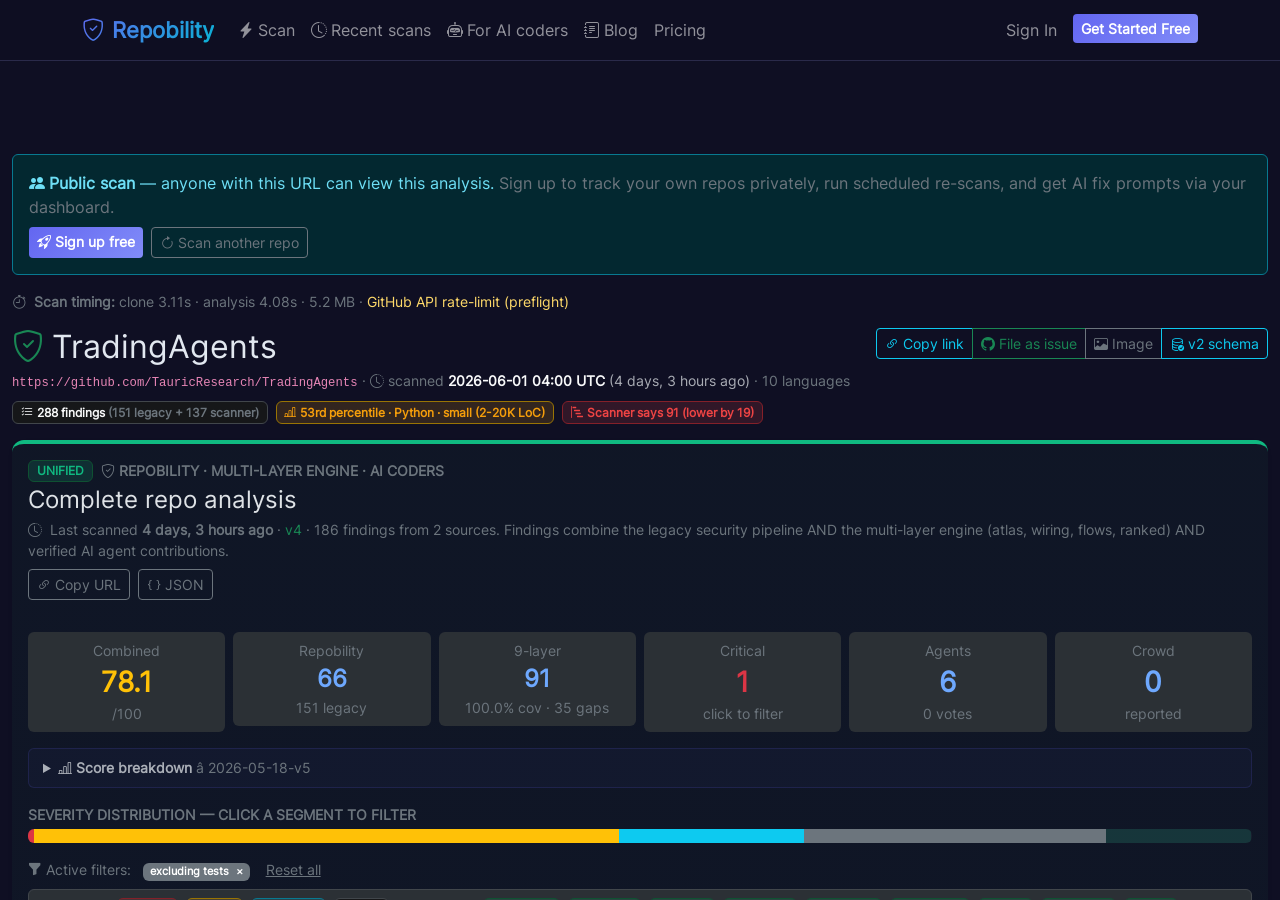Select the Combined 78.1 score card
This screenshot has width=1280, height=900.
(126, 682)
